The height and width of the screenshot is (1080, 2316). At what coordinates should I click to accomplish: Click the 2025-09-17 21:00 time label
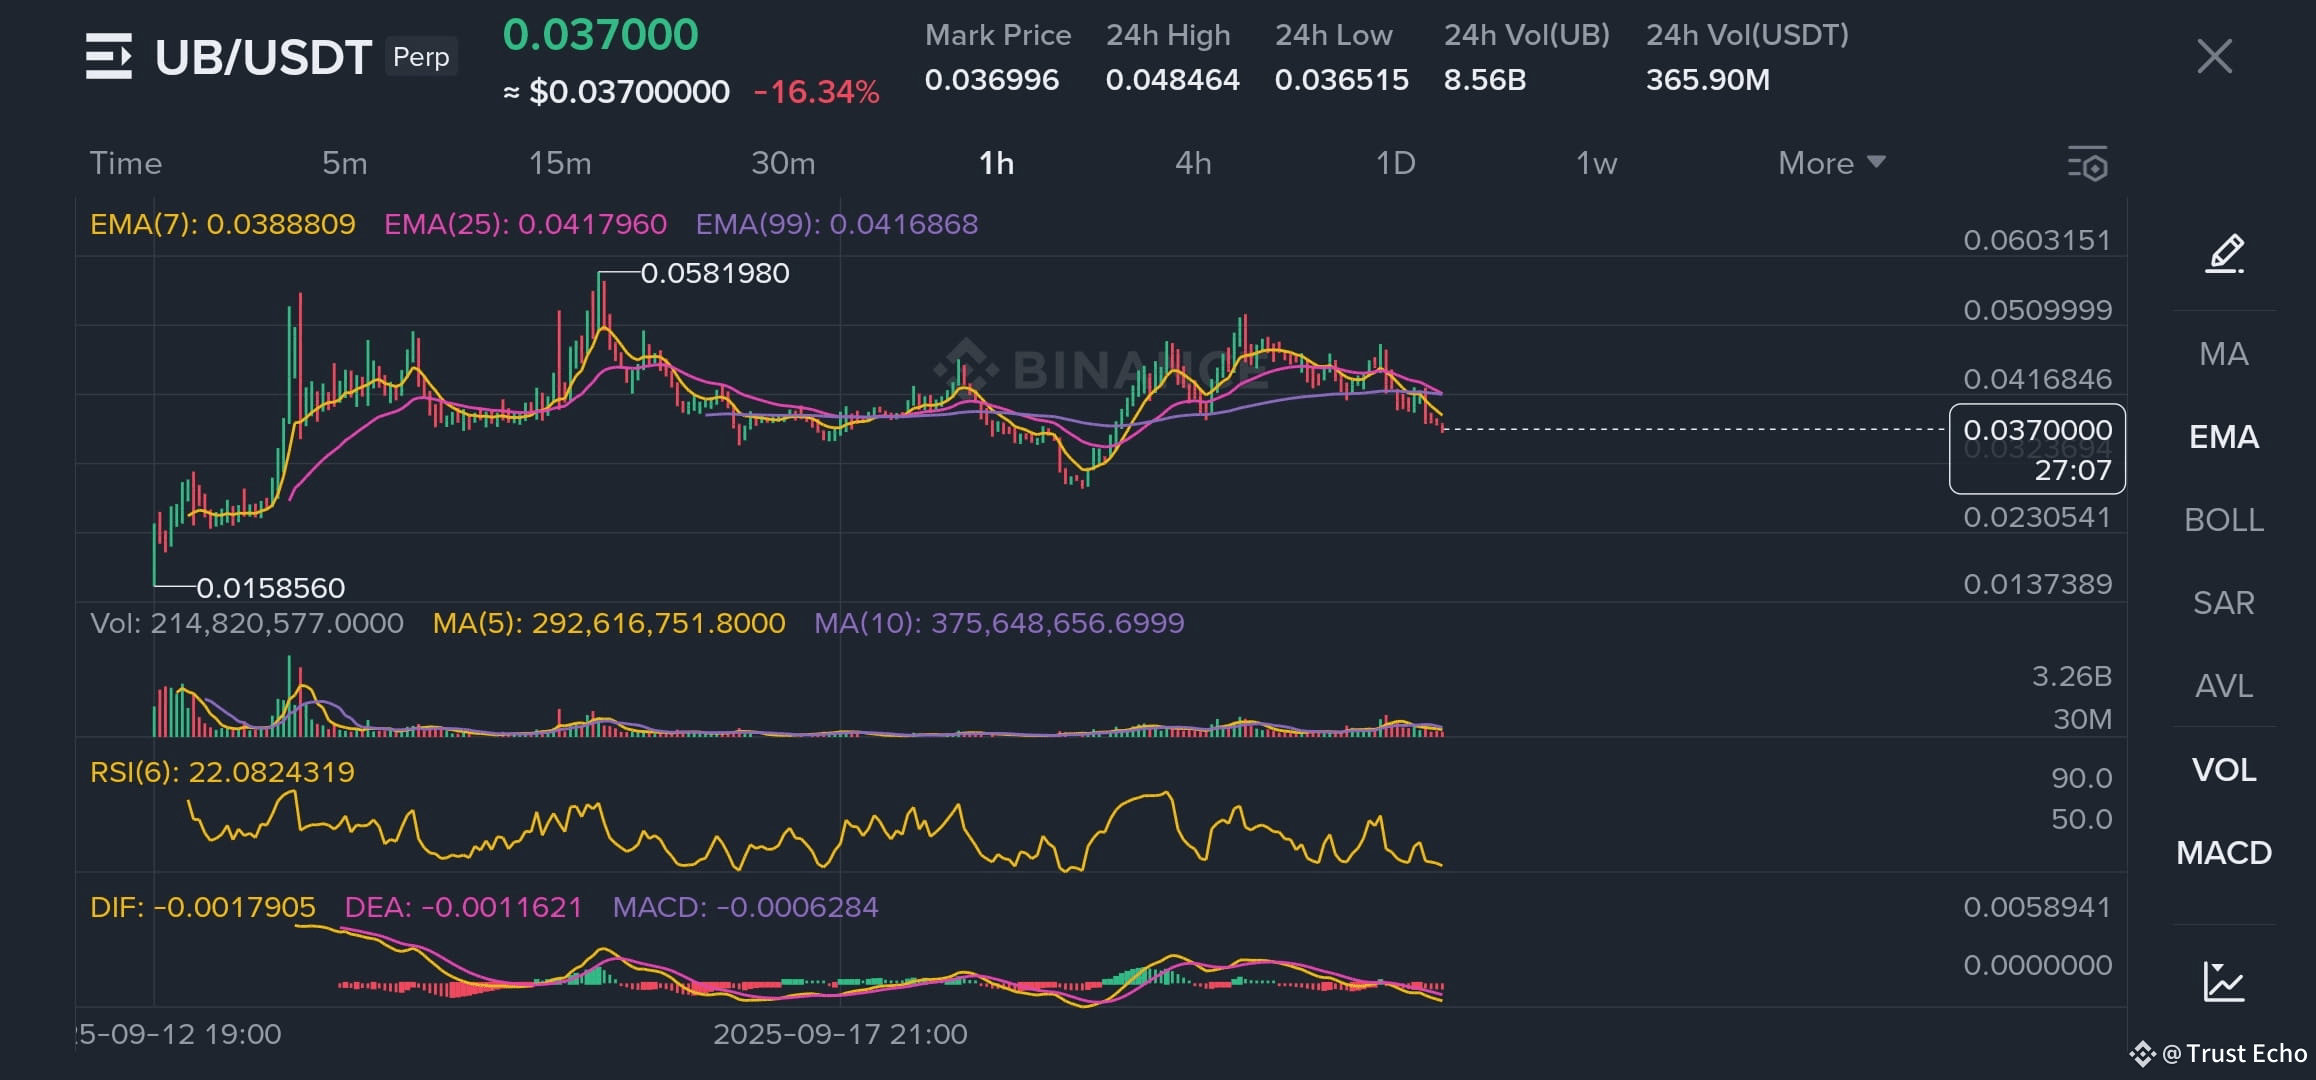click(840, 1034)
